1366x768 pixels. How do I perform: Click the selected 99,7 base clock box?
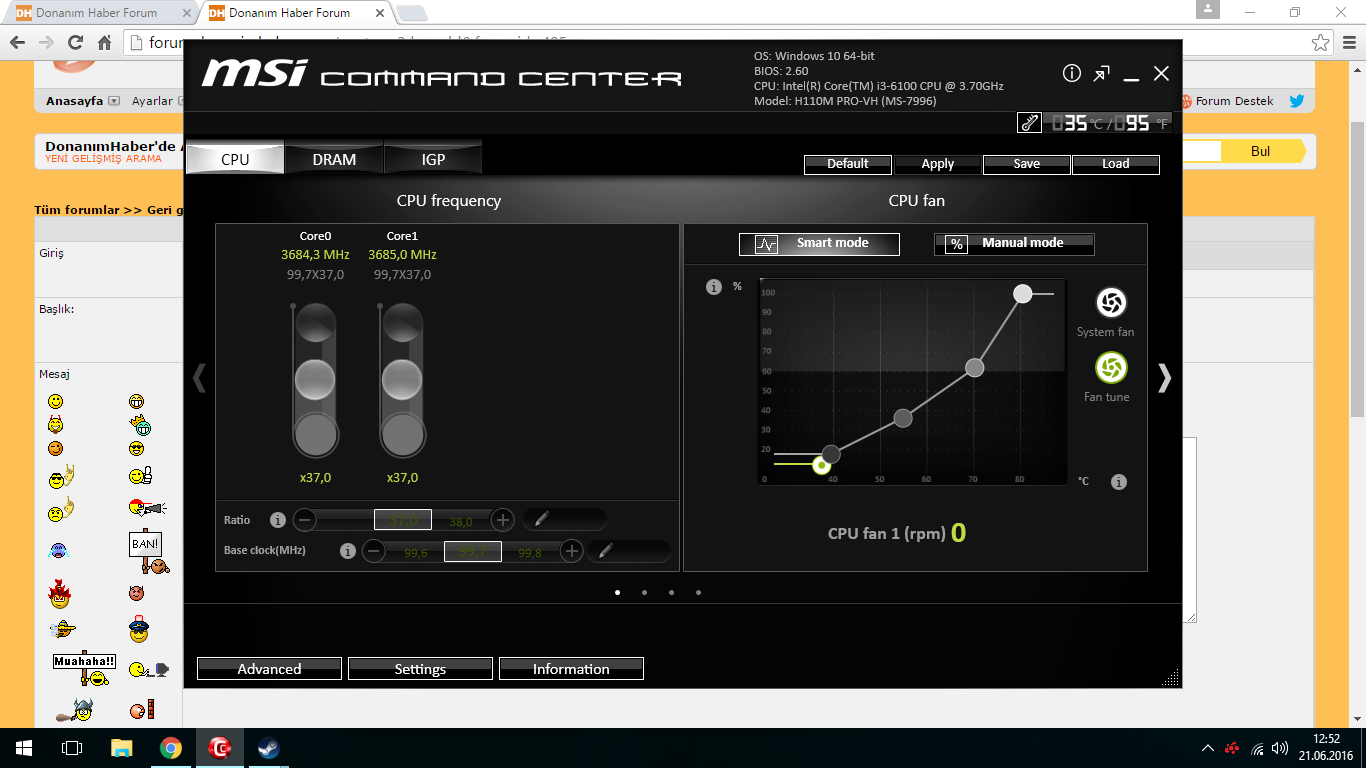(473, 551)
